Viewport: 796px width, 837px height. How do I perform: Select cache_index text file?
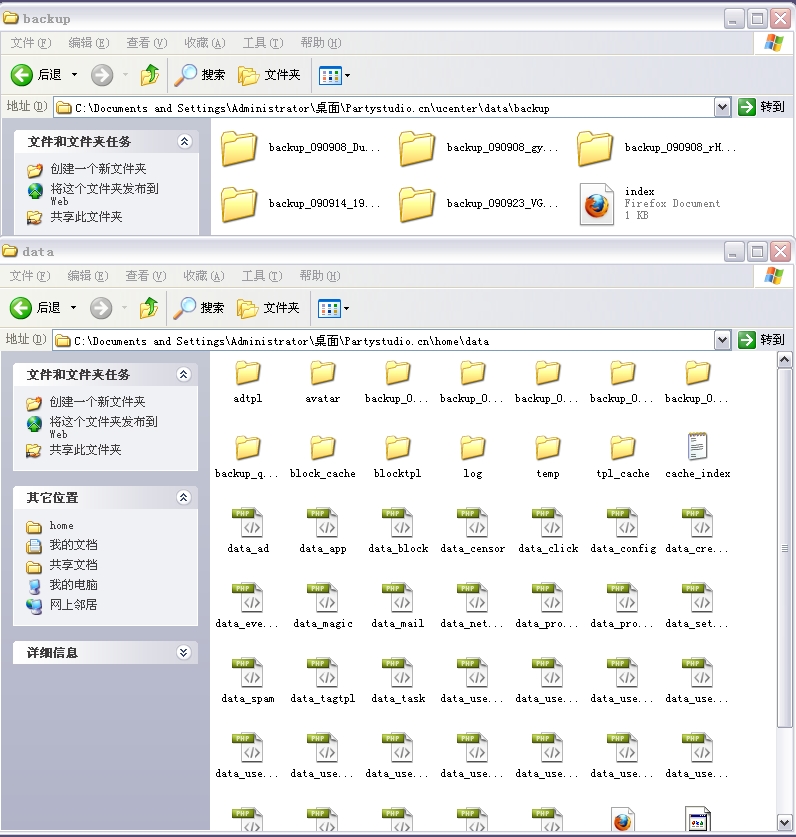click(x=698, y=455)
